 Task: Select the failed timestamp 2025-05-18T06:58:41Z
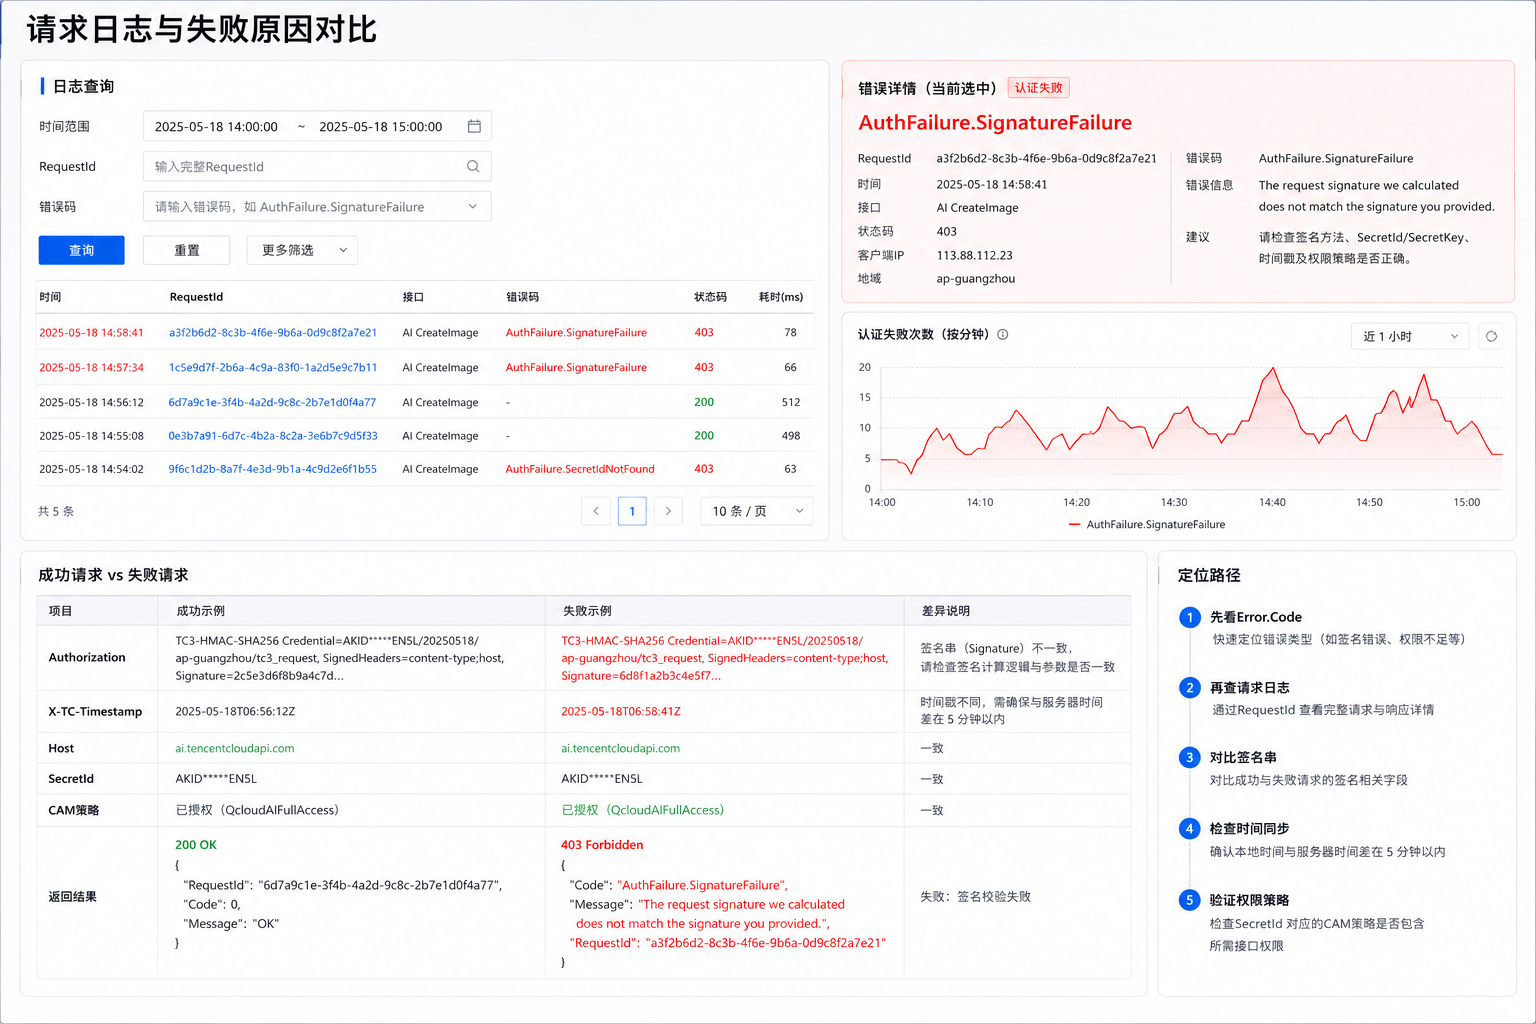(621, 712)
